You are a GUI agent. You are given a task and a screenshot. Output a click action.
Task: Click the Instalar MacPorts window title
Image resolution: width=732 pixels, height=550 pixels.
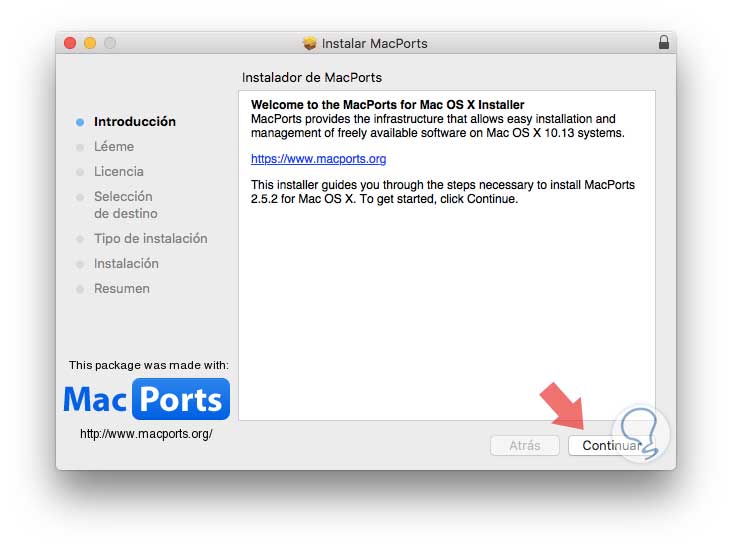click(x=374, y=43)
